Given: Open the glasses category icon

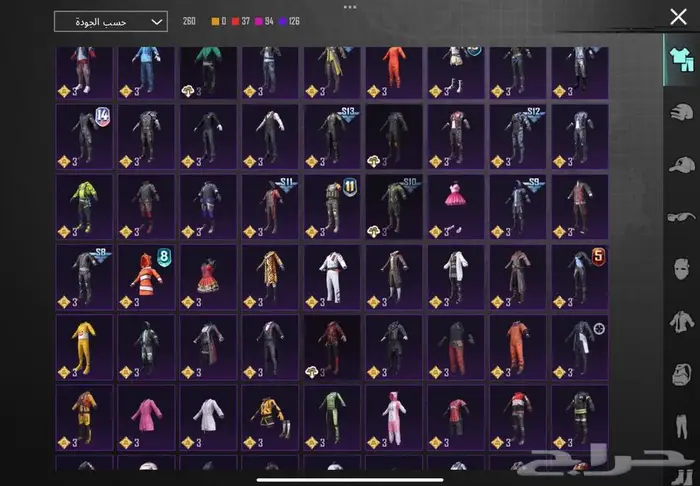Looking at the screenshot, I should tap(679, 216).
